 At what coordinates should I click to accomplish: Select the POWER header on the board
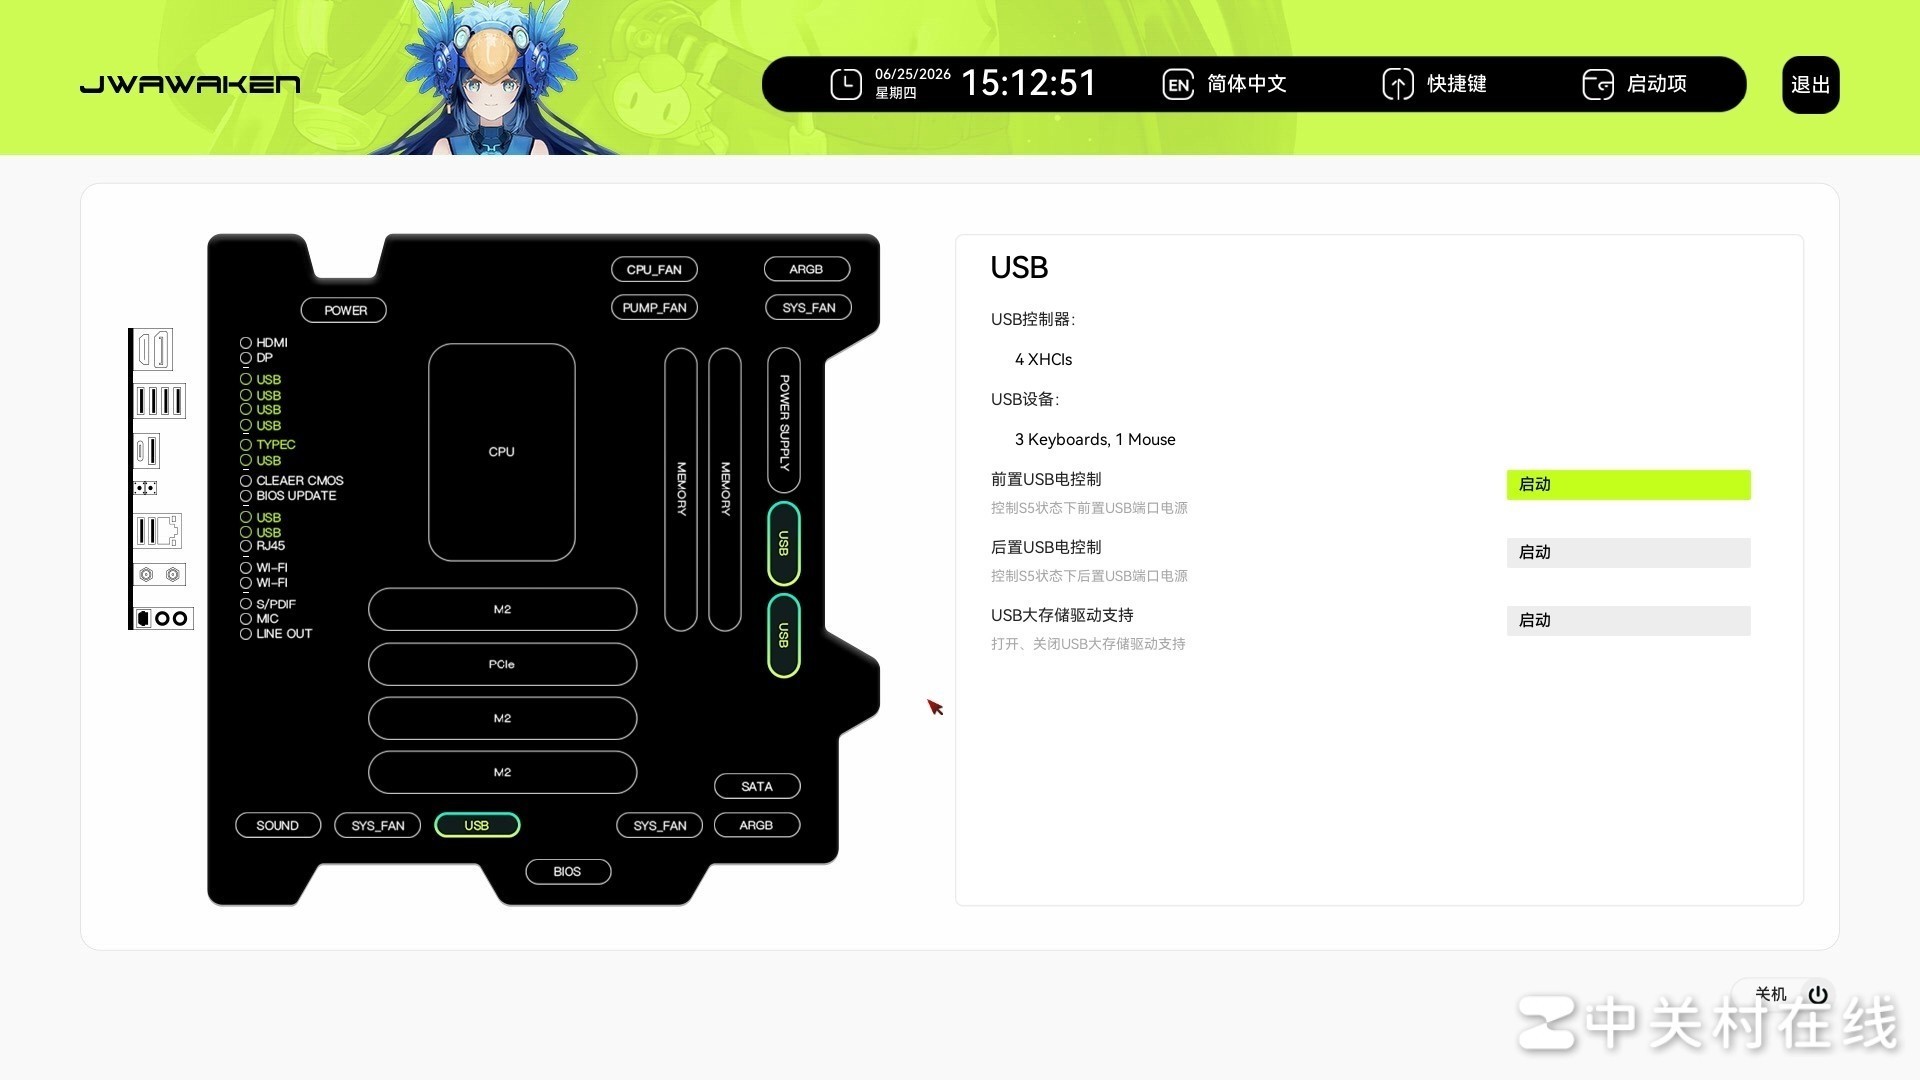pyautogui.click(x=344, y=310)
